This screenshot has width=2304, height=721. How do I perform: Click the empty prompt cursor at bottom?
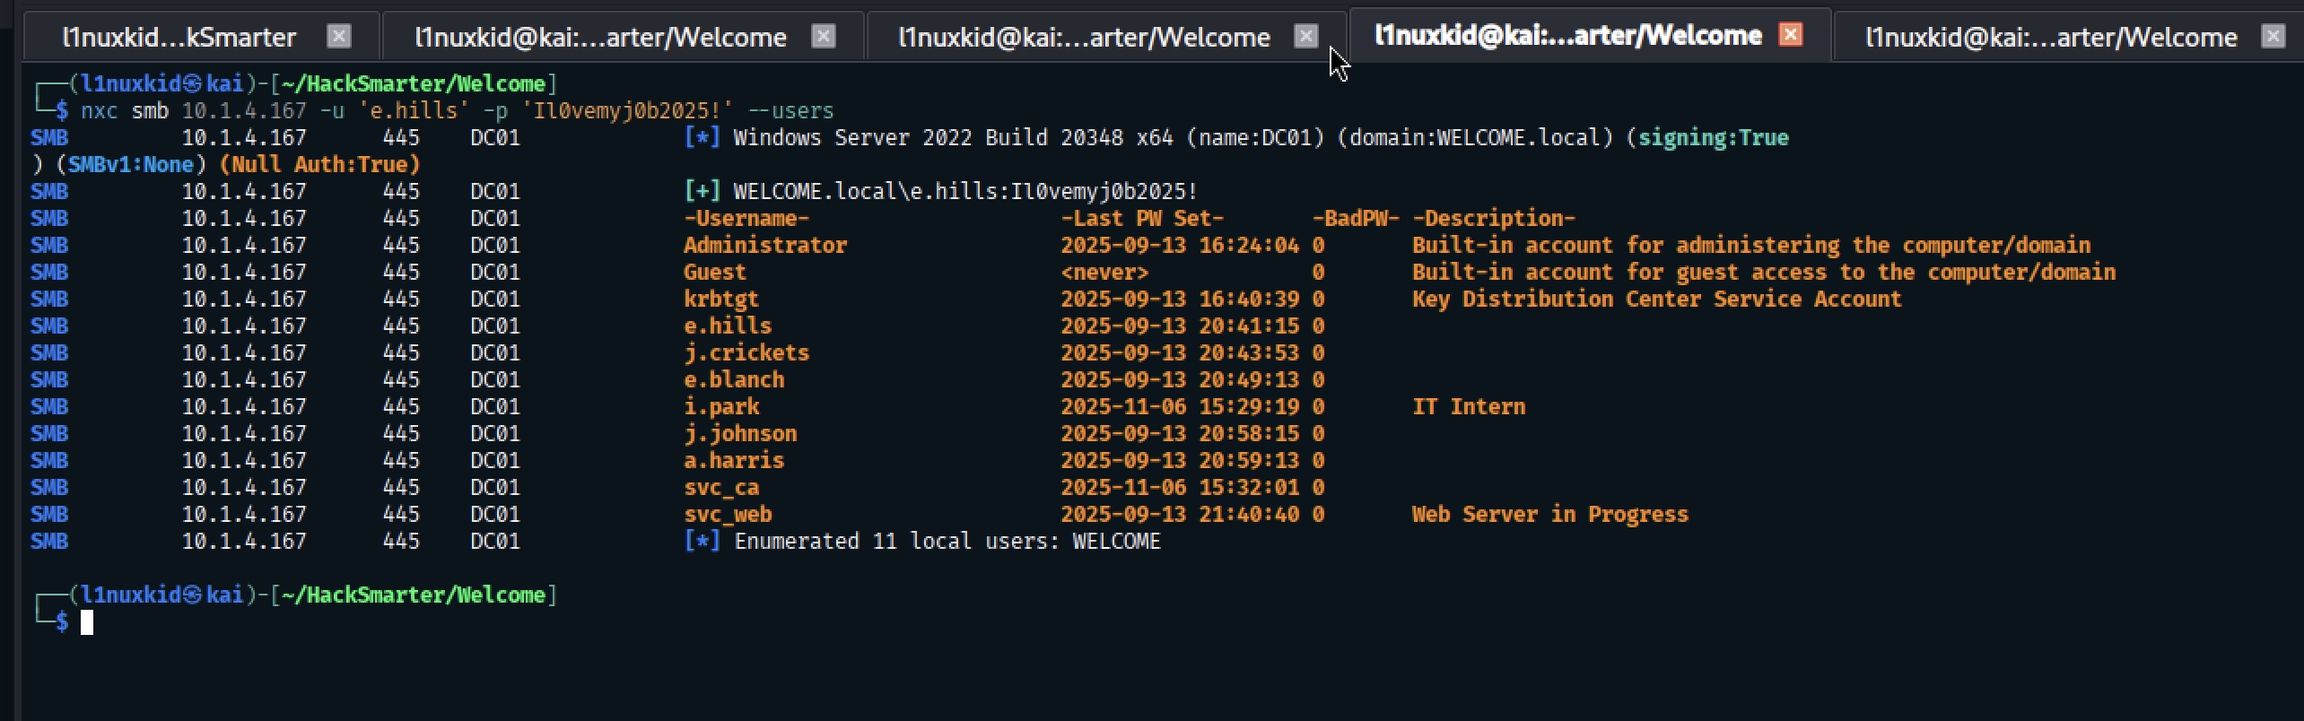(x=87, y=623)
